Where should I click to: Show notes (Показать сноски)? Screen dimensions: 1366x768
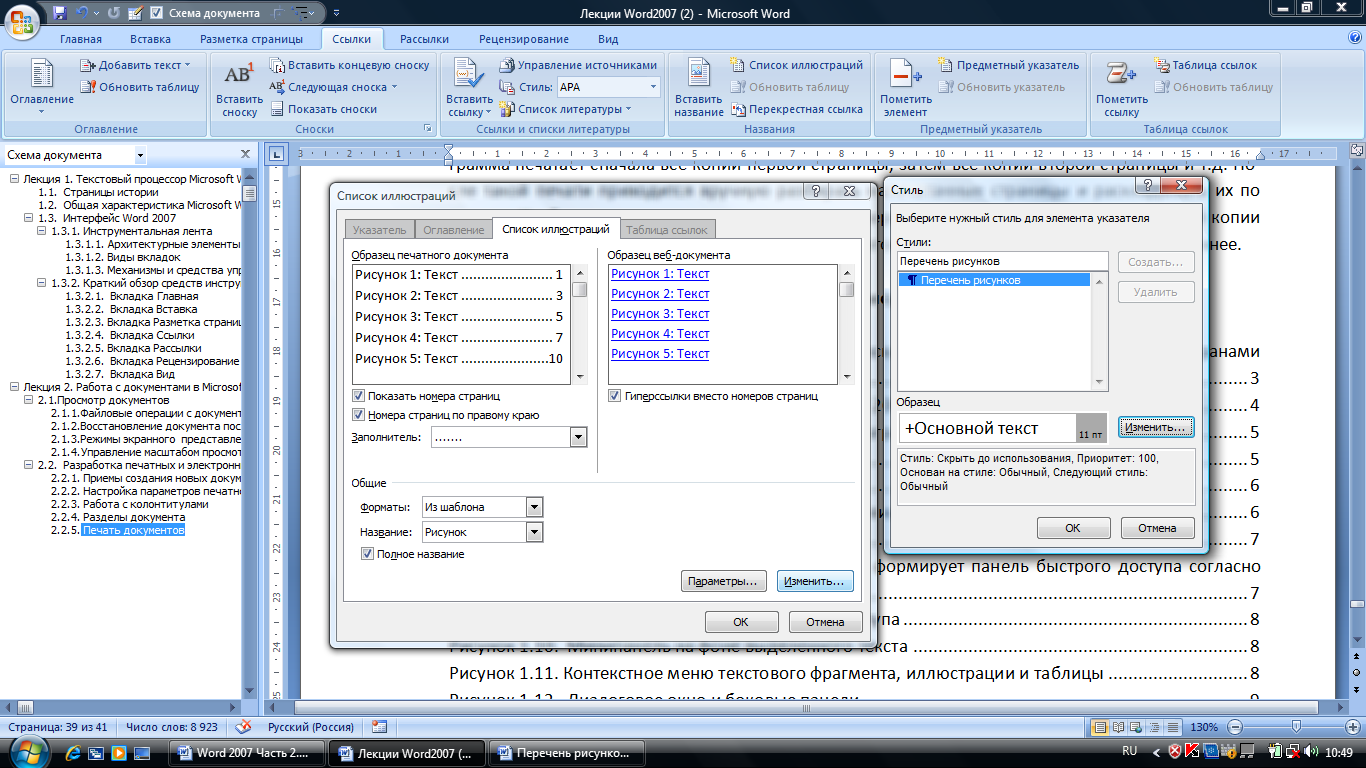324,109
